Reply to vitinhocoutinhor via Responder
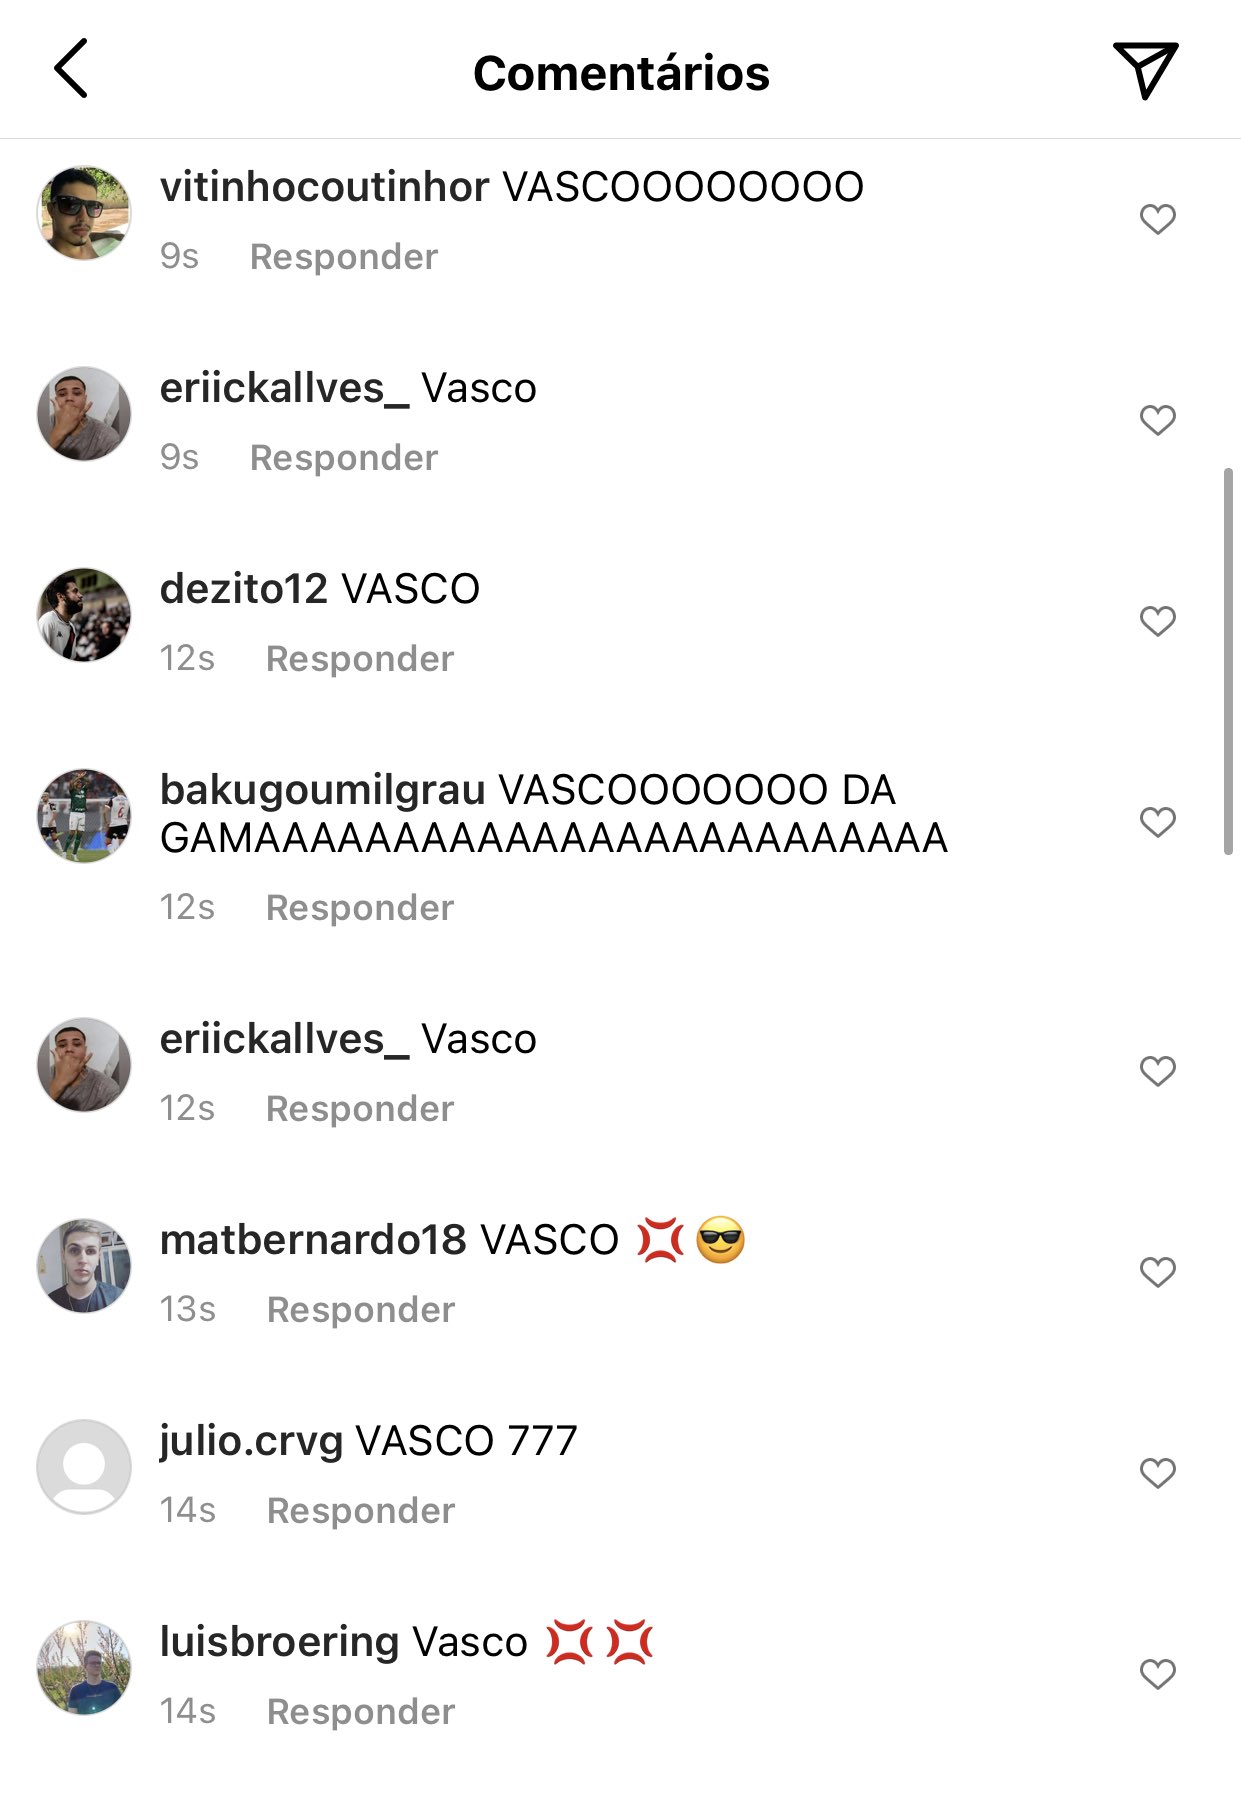This screenshot has width=1241, height=1795. pos(344,257)
